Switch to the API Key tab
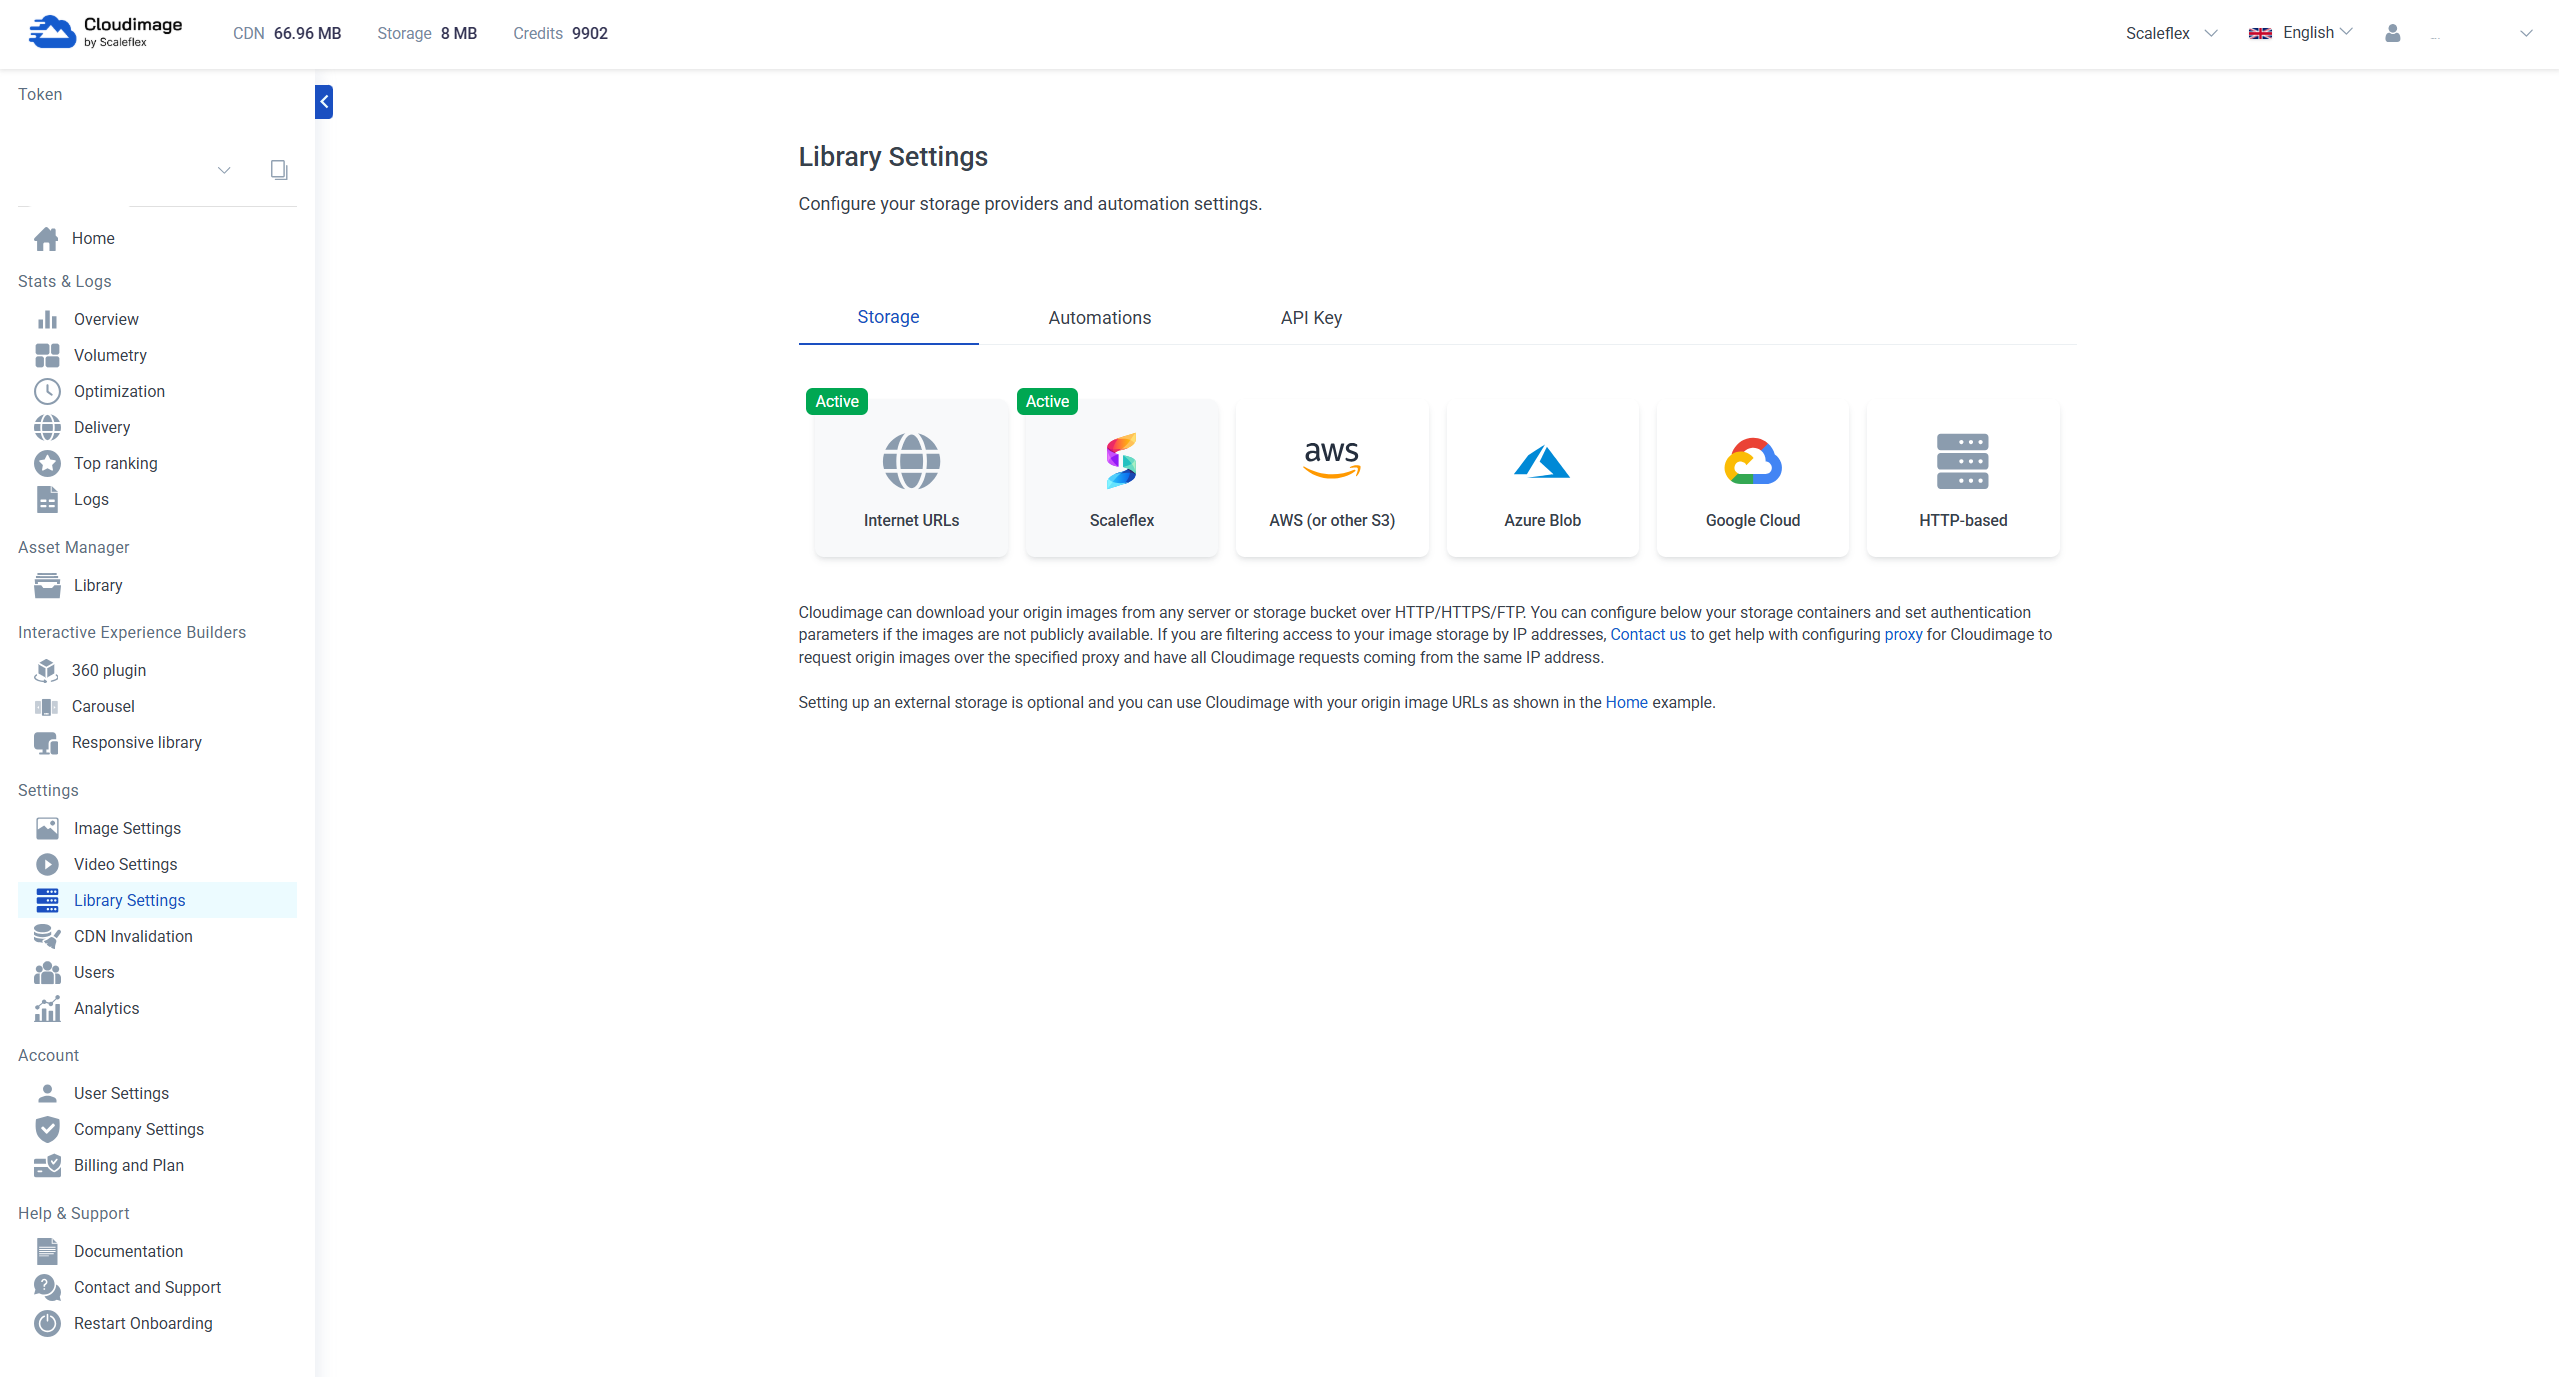2559x1377 pixels. click(1310, 318)
